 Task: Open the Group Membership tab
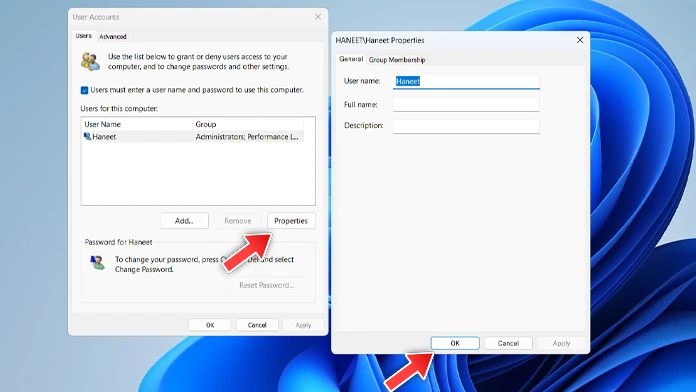[x=397, y=59]
